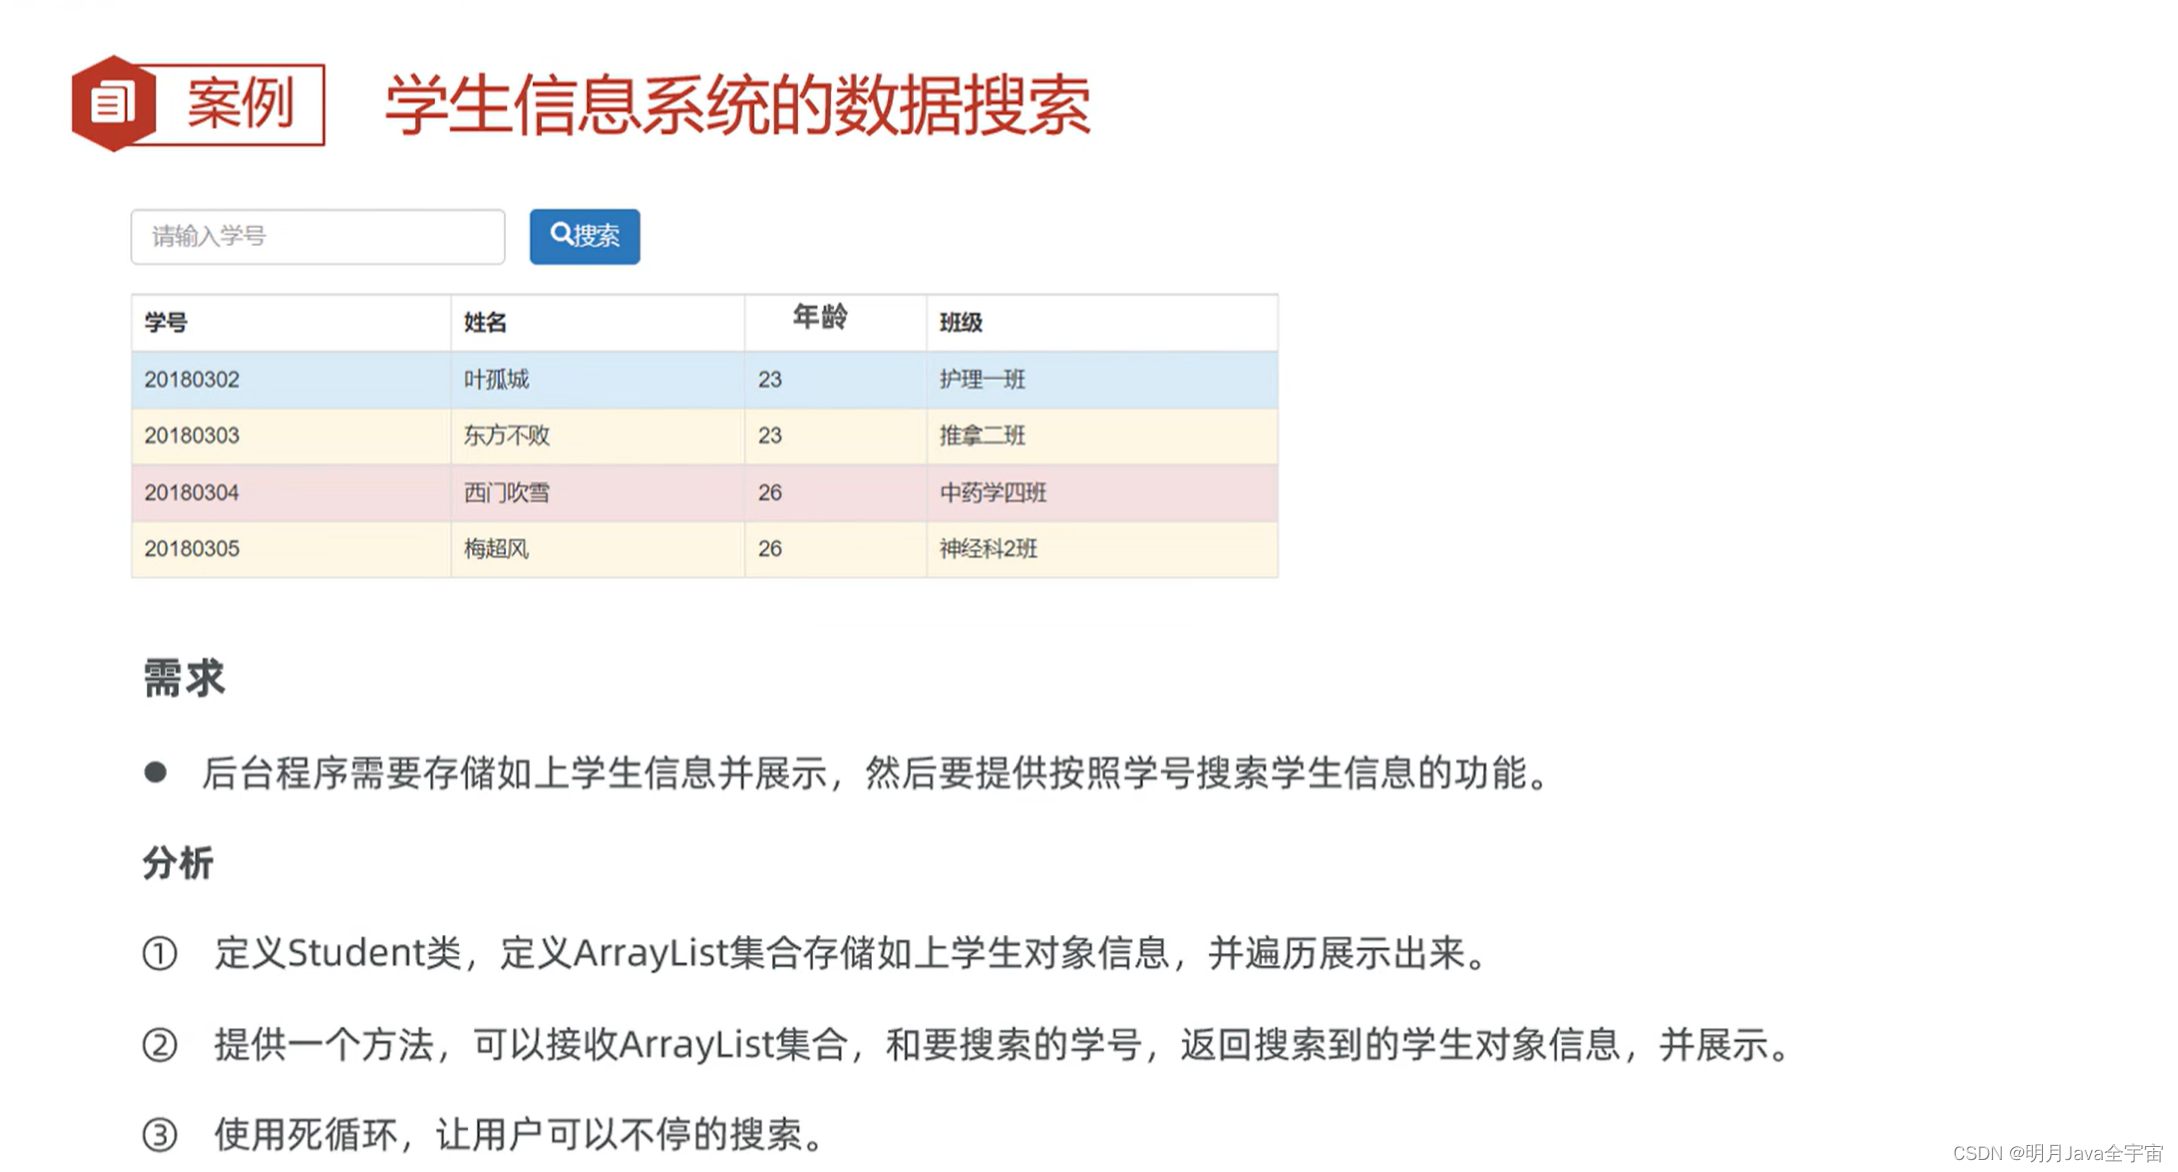
Task: Click the blue 搜索 search button
Action: (585, 236)
